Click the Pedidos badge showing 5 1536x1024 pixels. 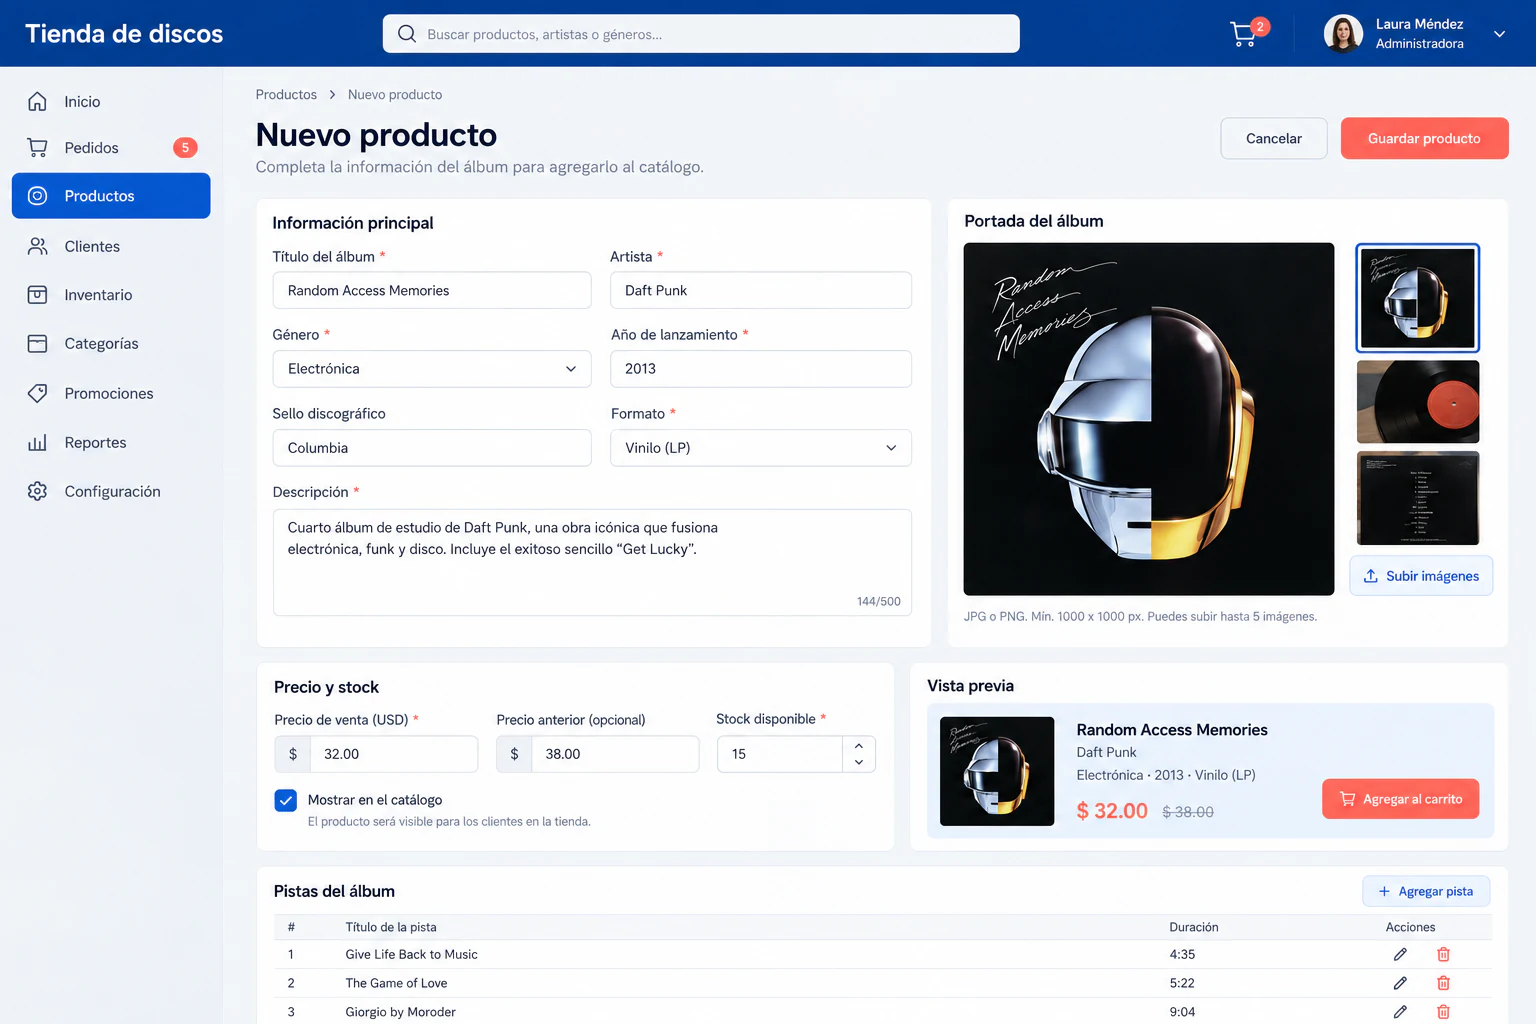(x=185, y=148)
